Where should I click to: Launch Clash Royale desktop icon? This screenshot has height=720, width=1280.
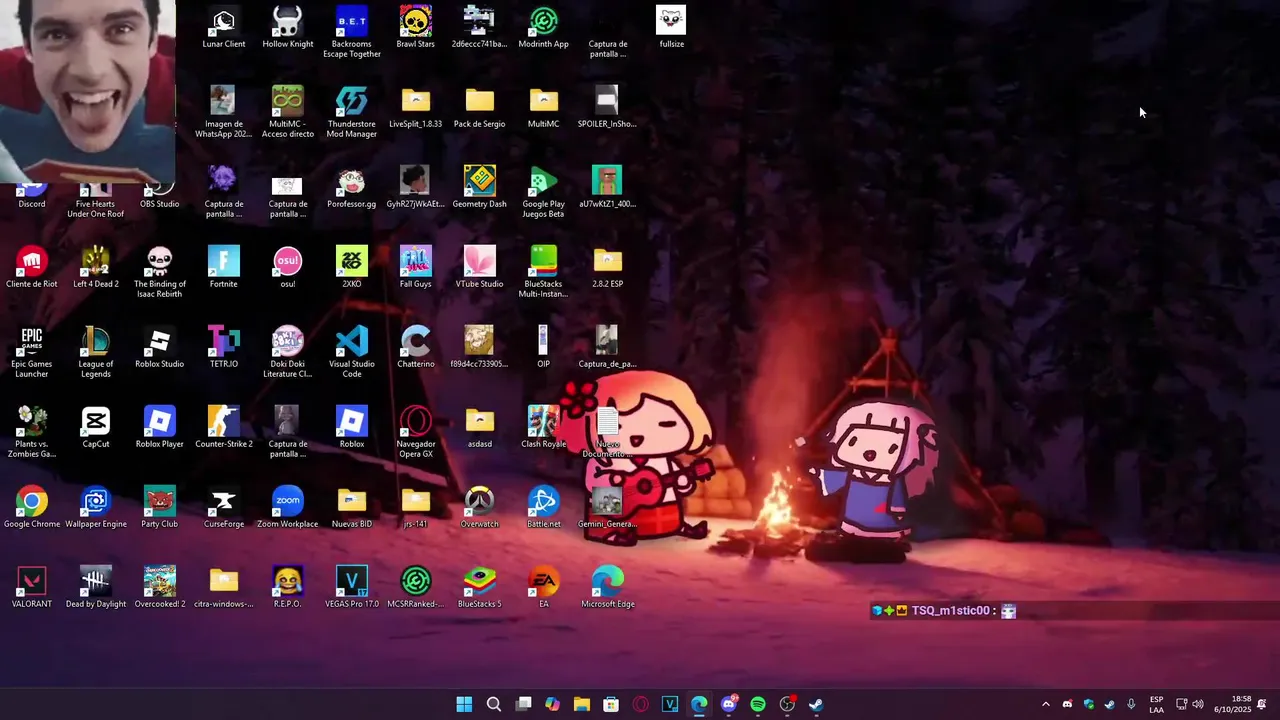pos(544,428)
